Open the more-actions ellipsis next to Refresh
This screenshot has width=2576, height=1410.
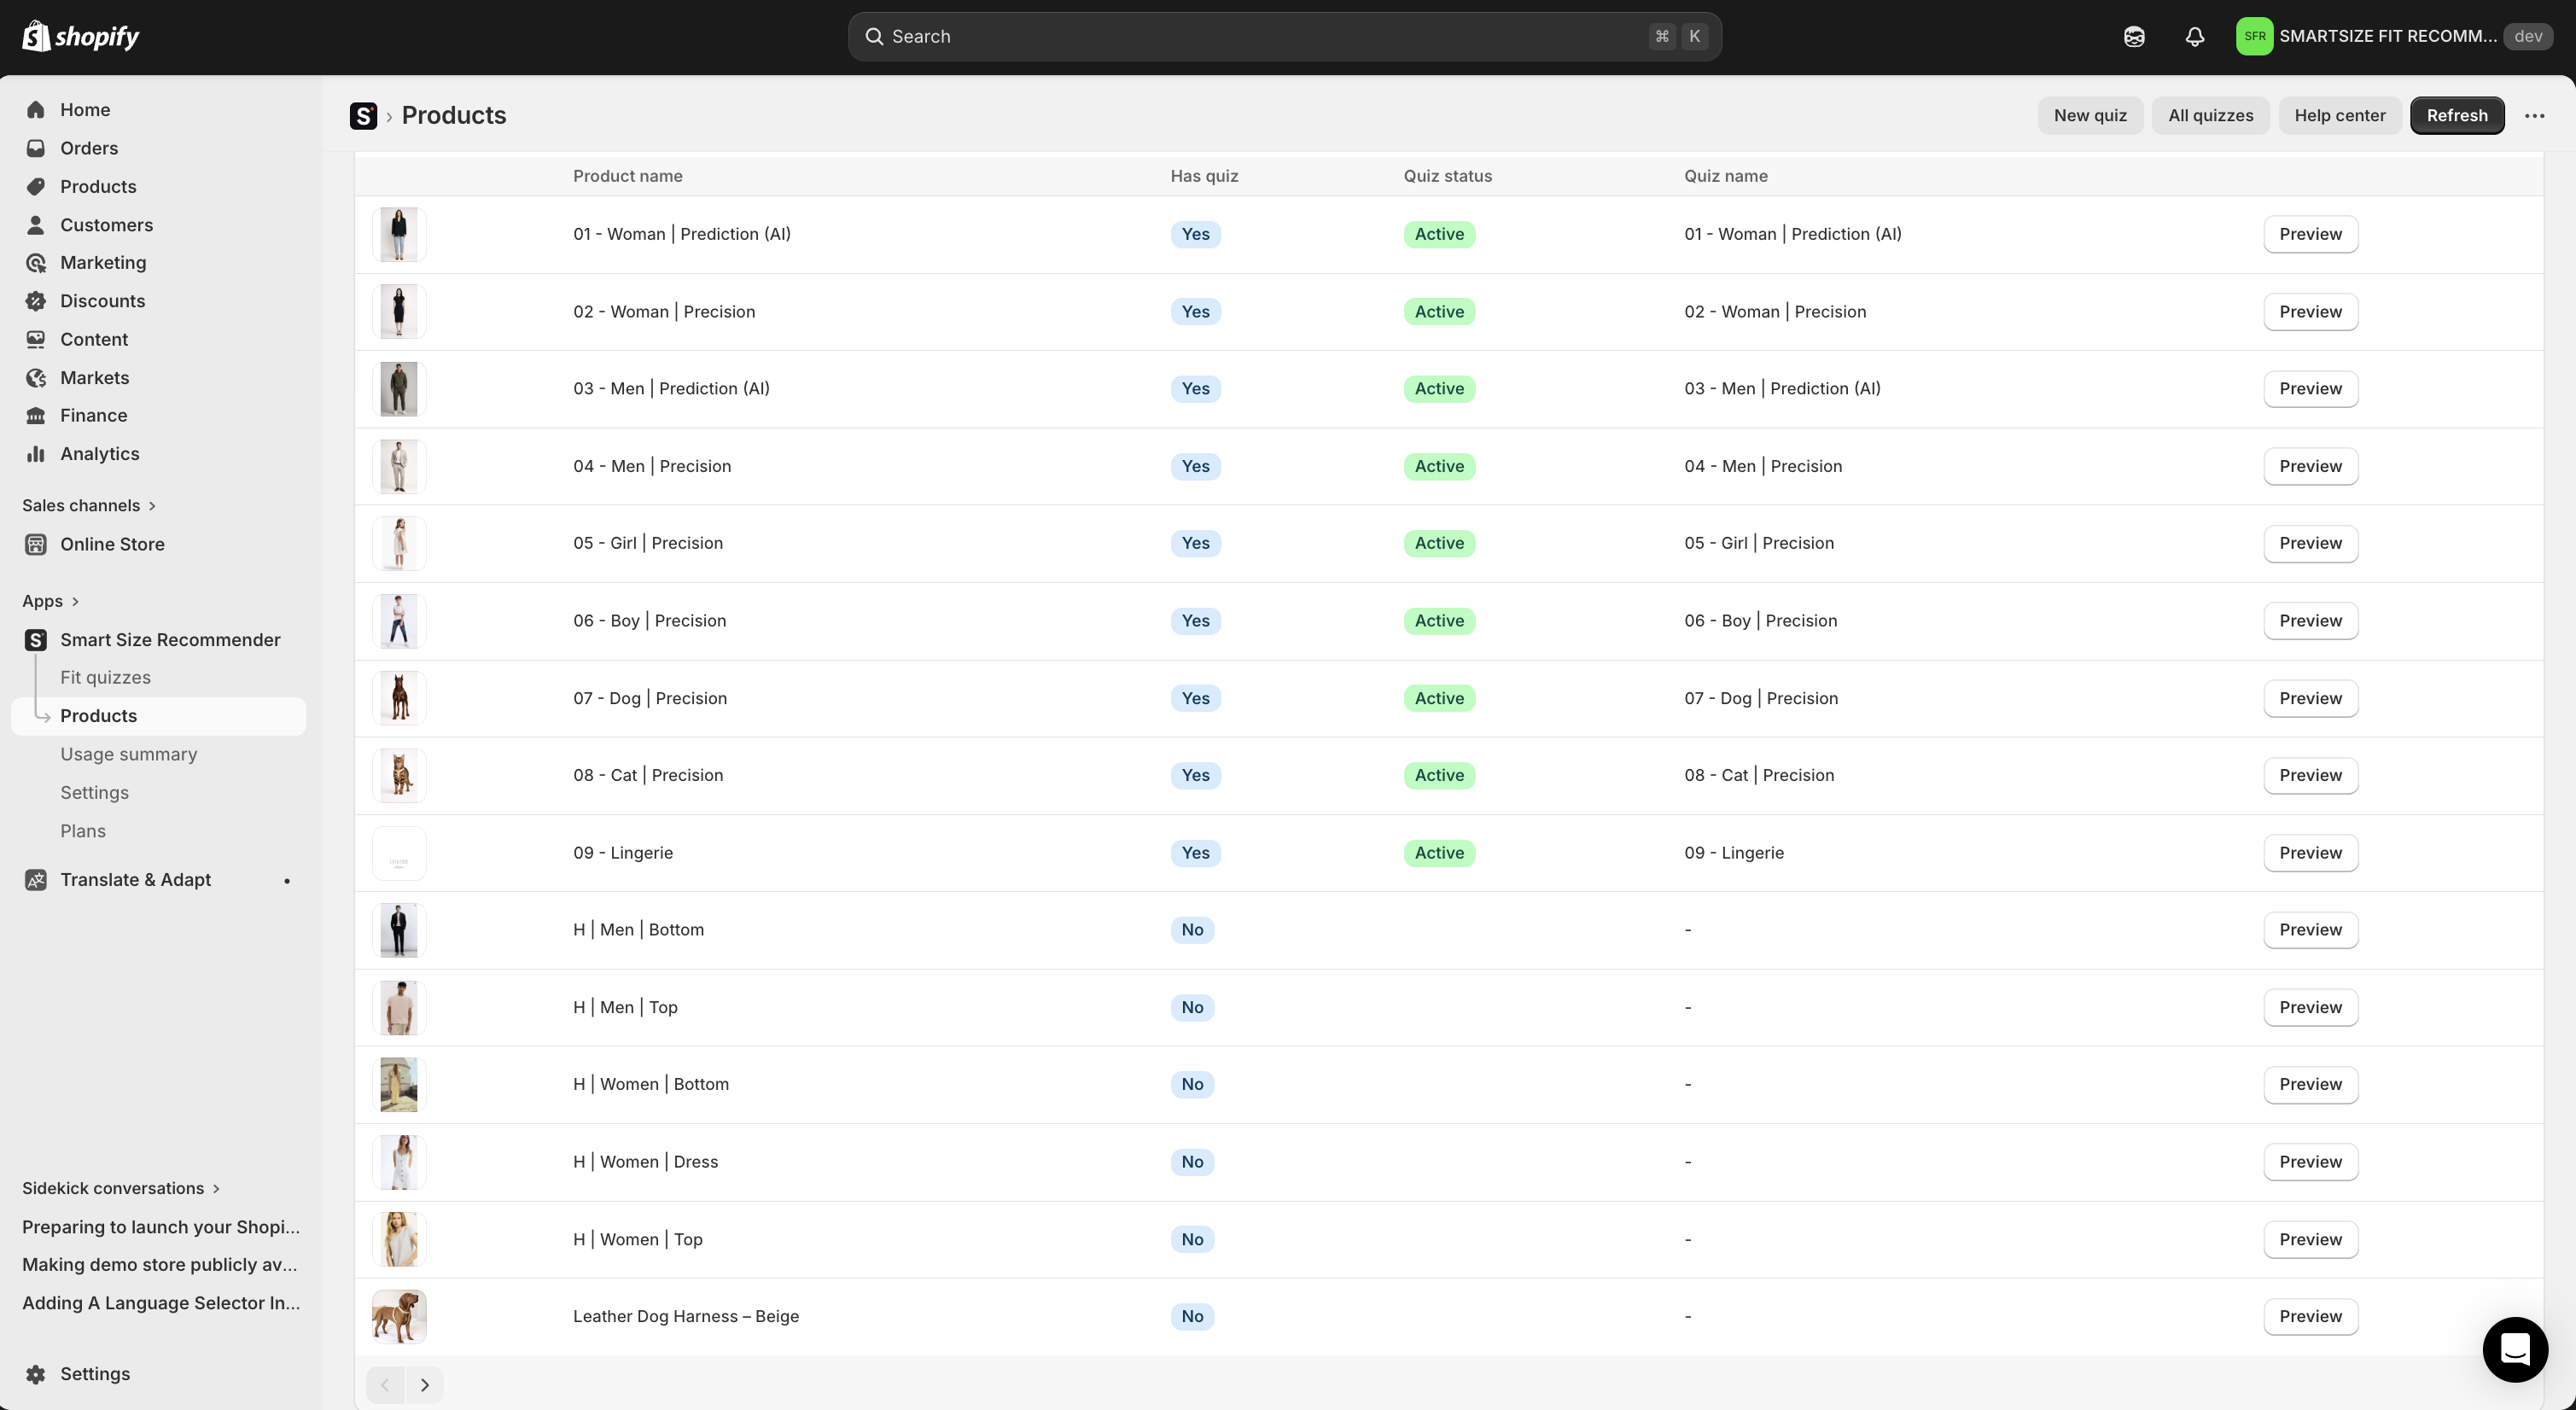pyautogui.click(x=2535, y=115)
